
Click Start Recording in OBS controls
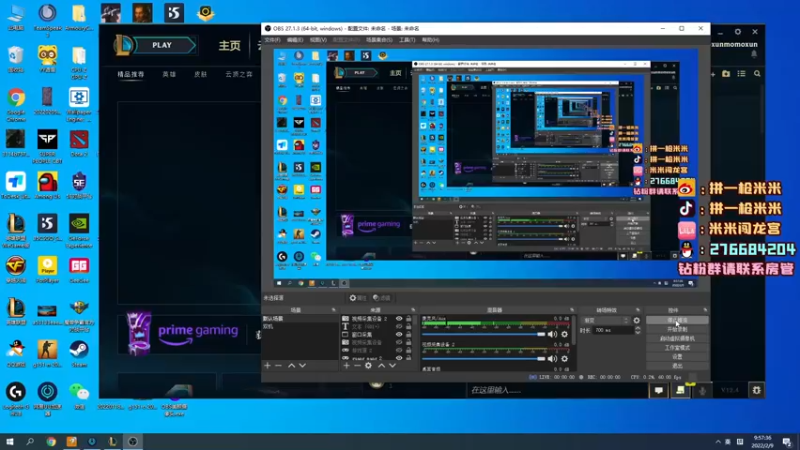point(677,329)
